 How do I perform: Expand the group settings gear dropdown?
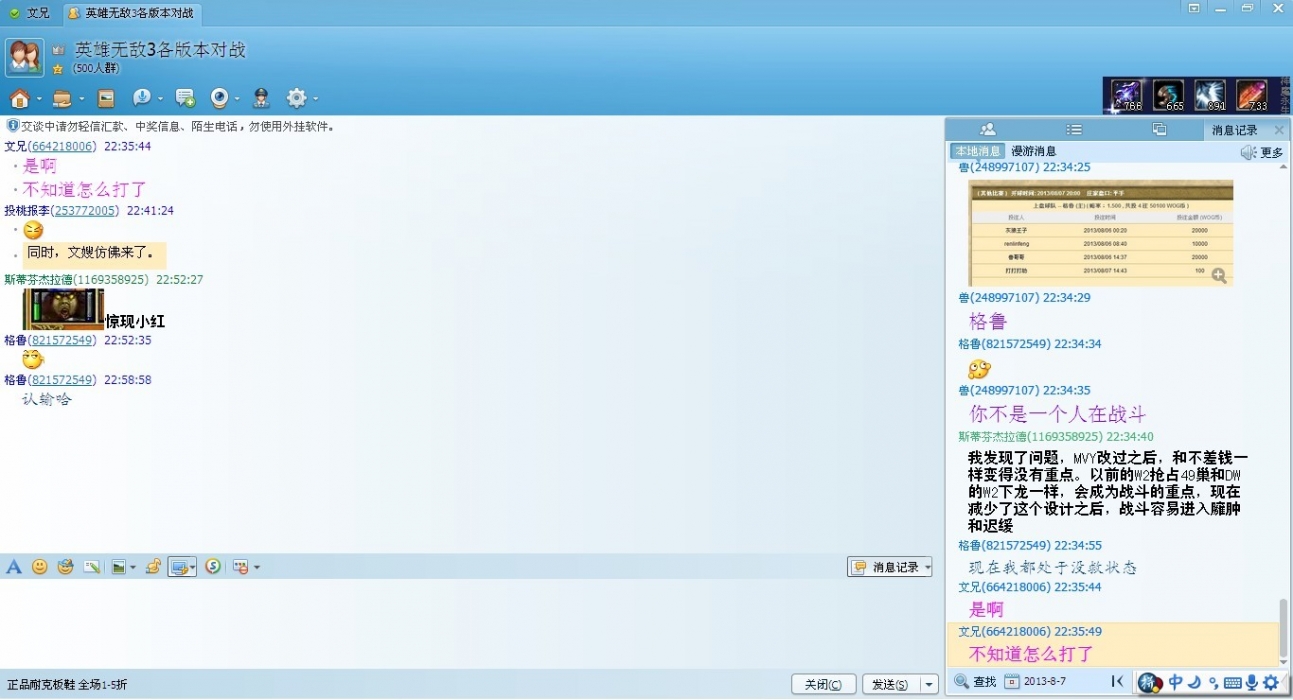(315, 99)
